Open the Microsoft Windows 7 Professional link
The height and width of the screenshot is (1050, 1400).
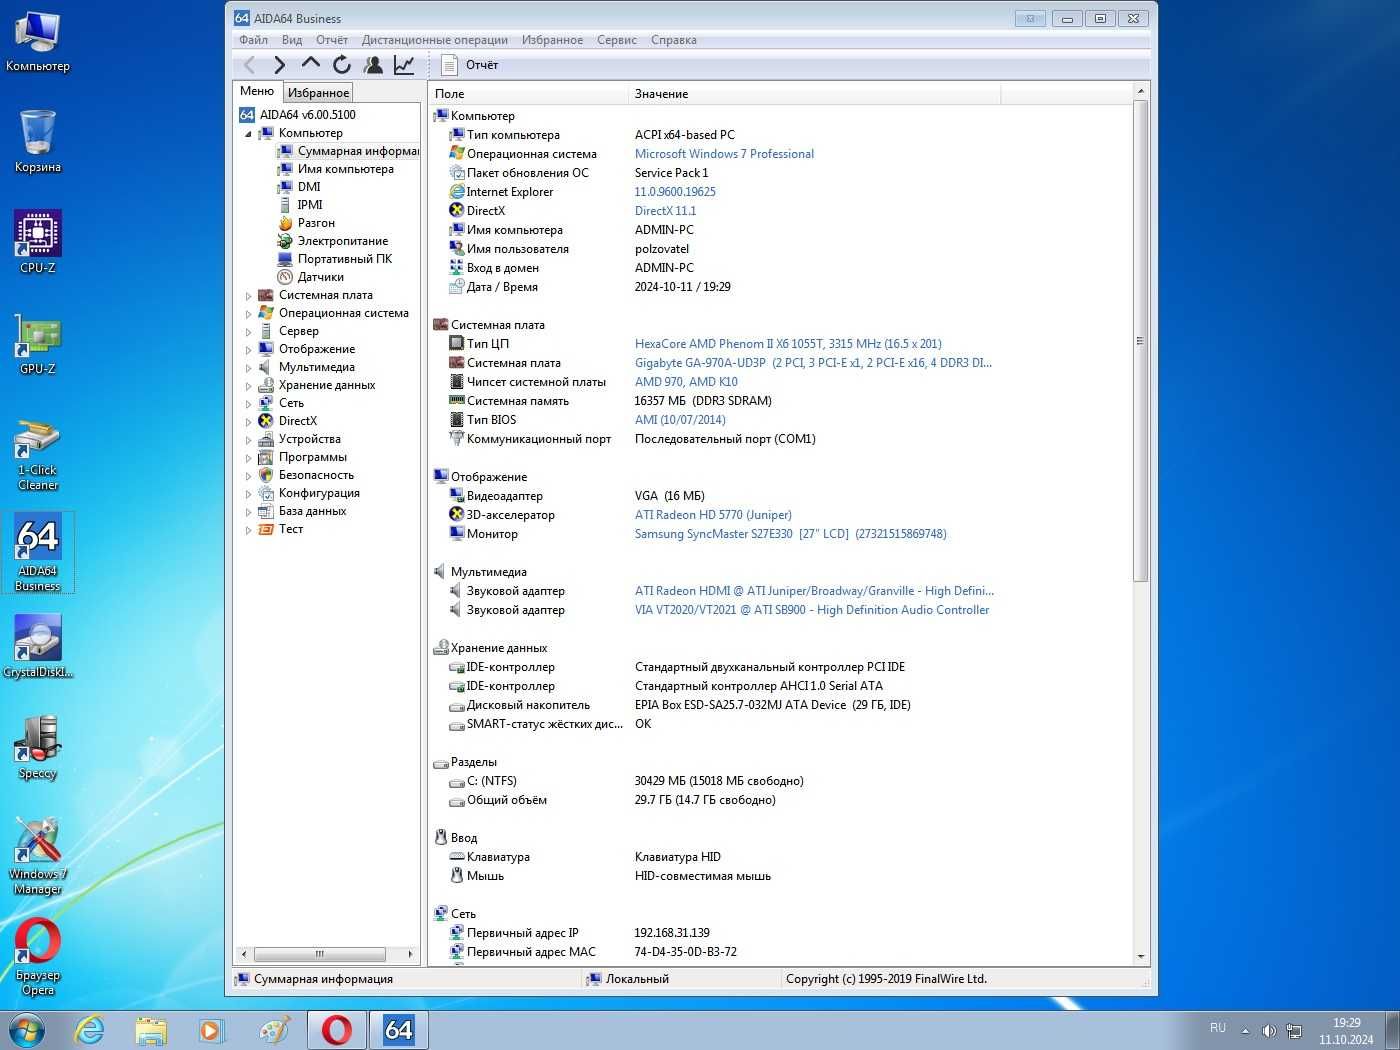[724, 154]
